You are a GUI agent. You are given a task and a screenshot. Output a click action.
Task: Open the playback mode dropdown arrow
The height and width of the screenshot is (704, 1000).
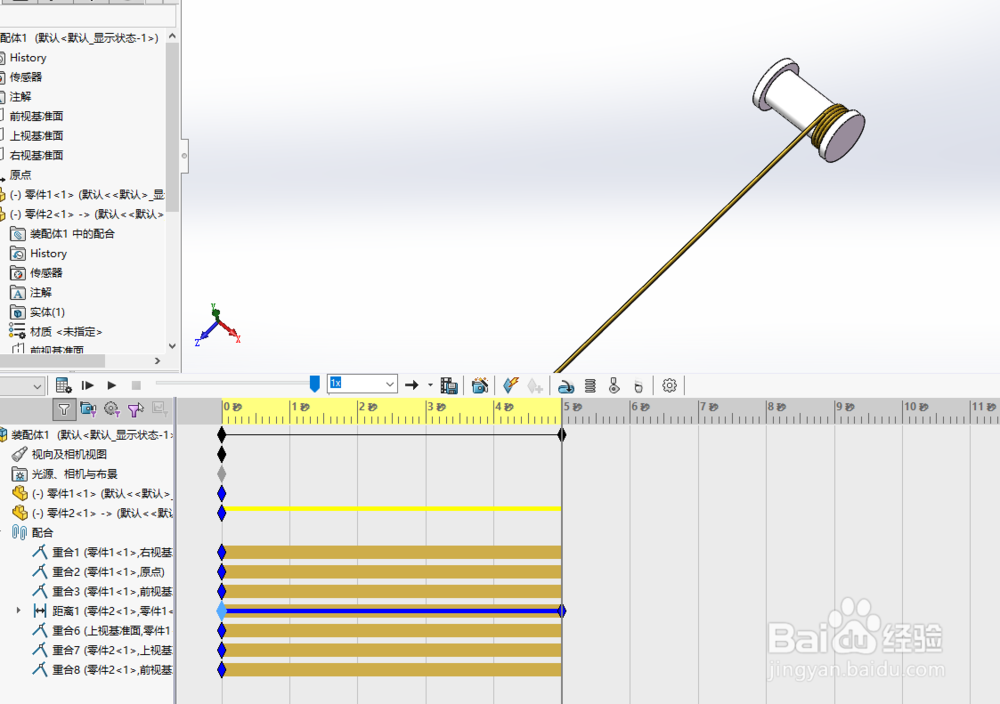[x=429, y=385]
